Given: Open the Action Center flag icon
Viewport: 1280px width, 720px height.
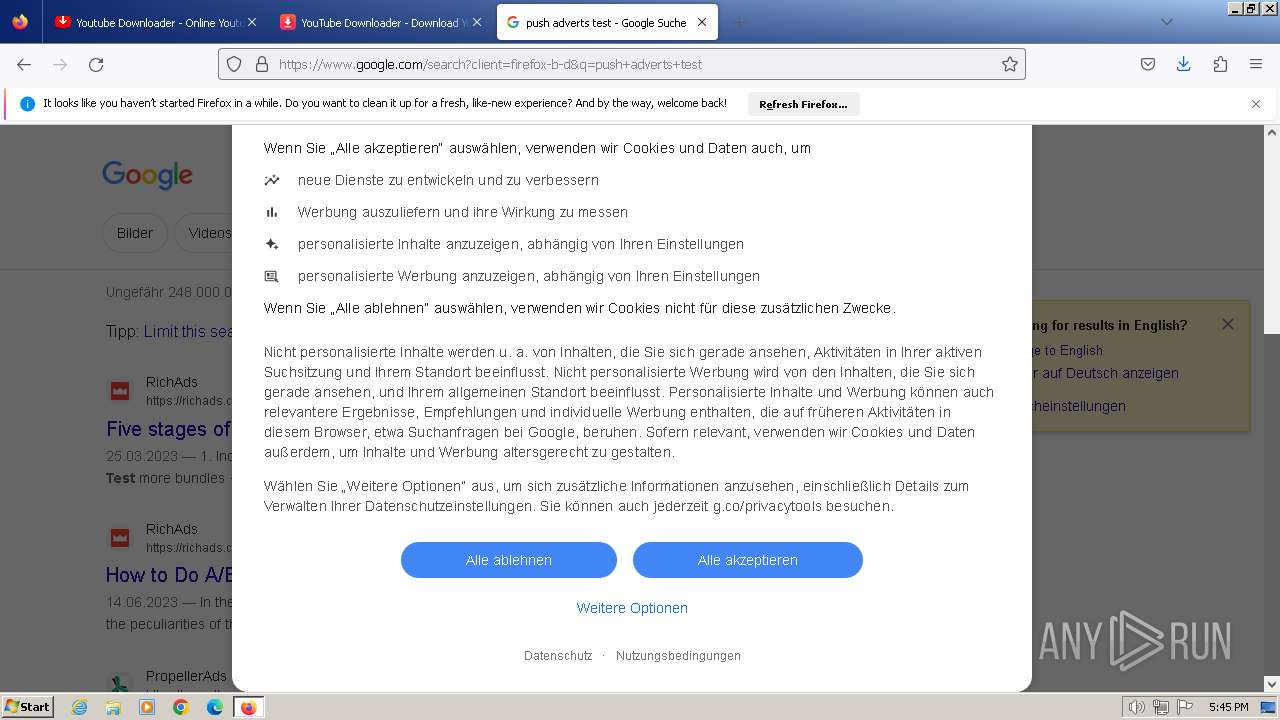Looking at the screenshot, I should [x=1185, y=707].
